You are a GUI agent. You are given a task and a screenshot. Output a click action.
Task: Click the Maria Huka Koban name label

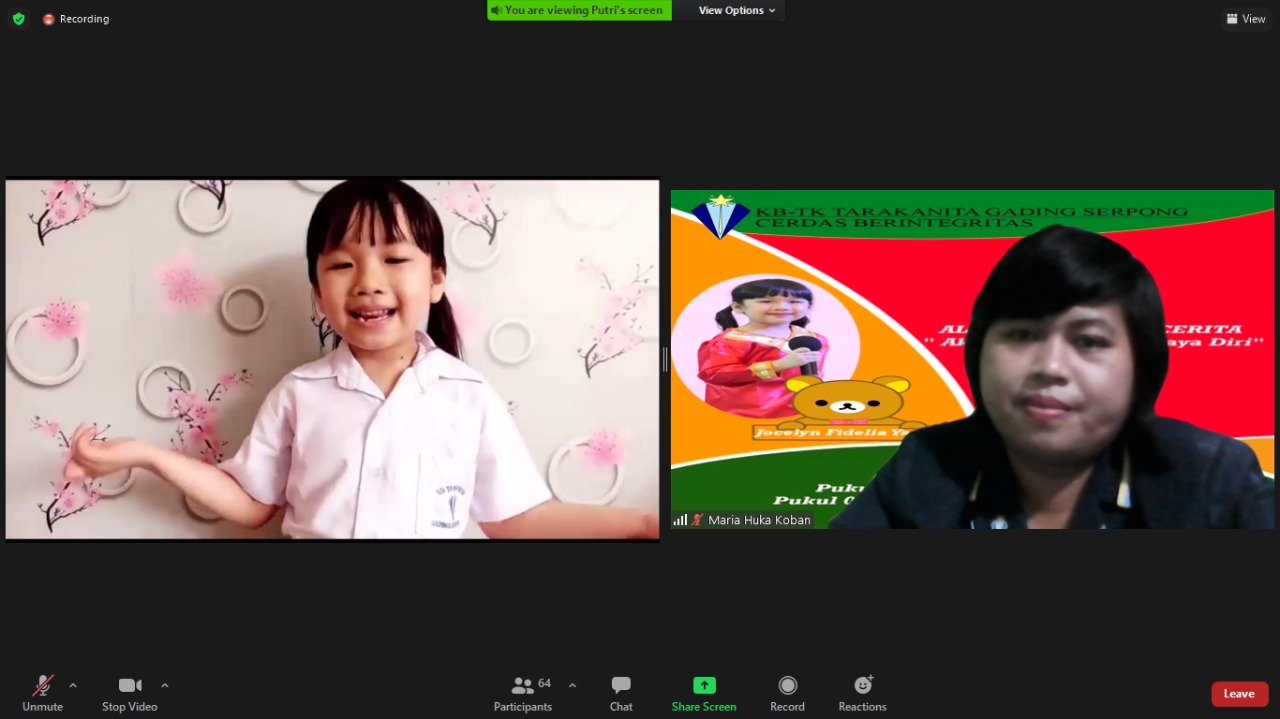pos(758,520)
